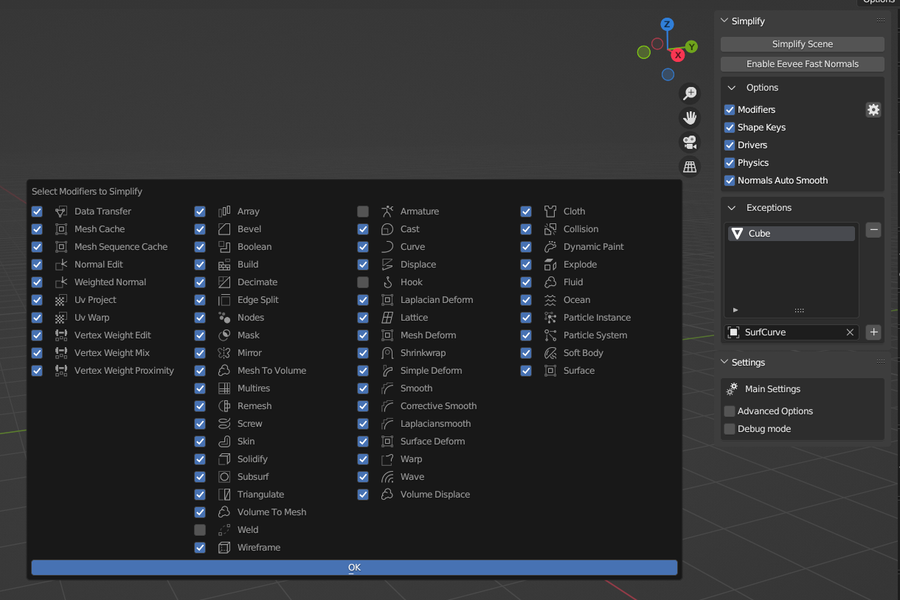Remove the selected exception with minus button
The height and width of the screenshot is (600, 900).
[x=874, y=230]
